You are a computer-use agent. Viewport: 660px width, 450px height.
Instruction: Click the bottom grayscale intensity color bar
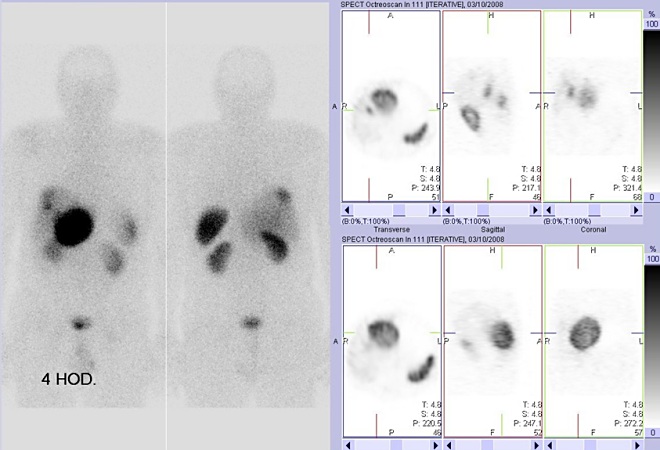652,342
